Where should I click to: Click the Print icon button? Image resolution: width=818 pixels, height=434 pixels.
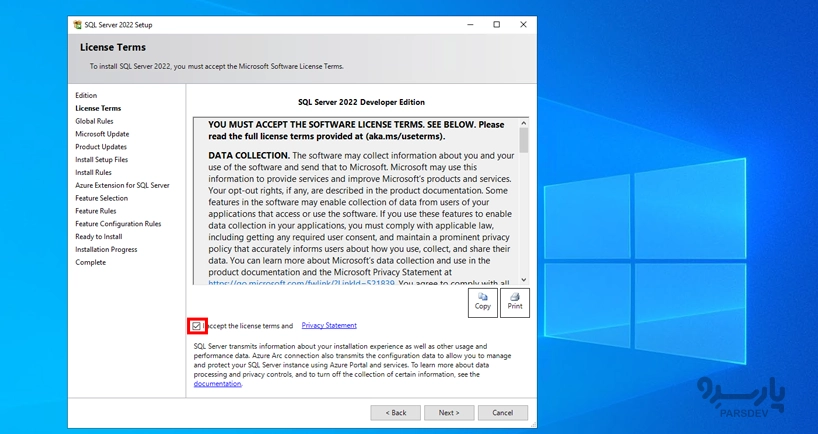(514, 302)
